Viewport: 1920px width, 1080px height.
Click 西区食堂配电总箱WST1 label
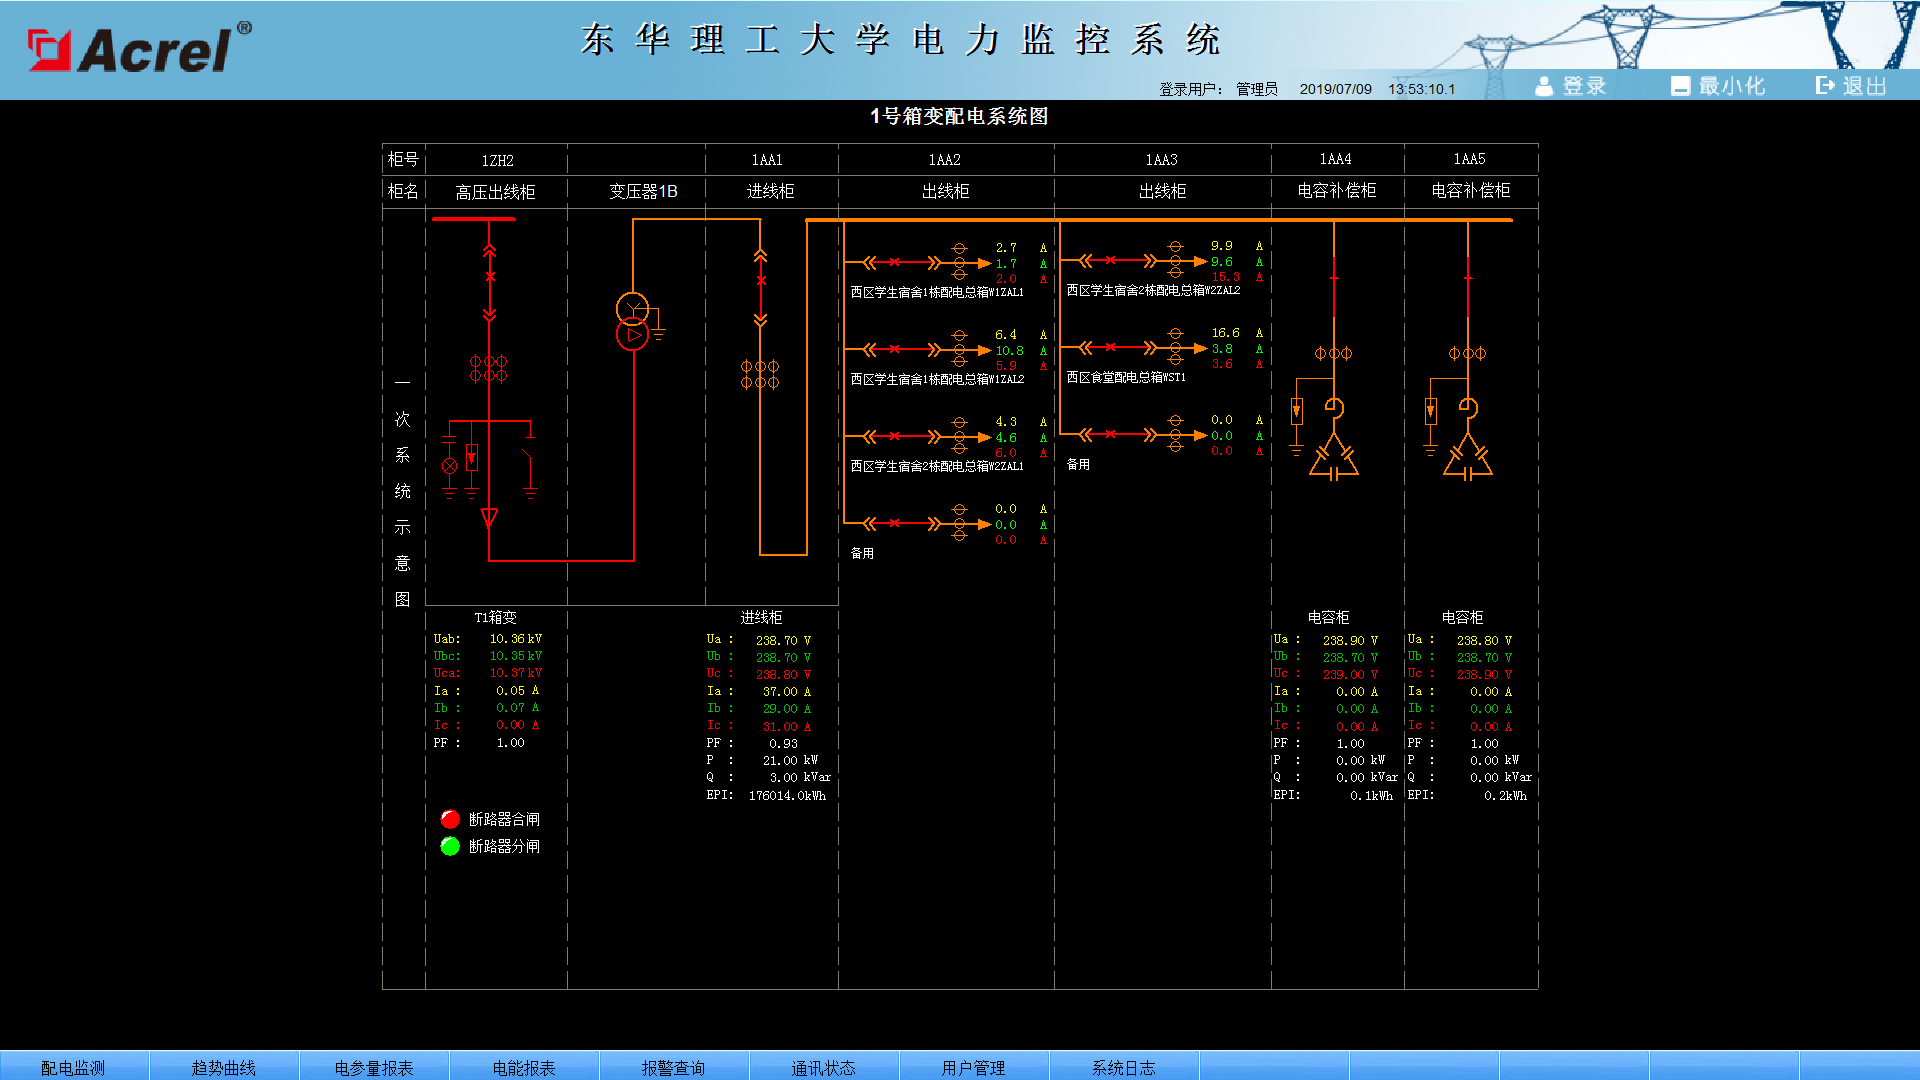tap(1126, 377)
